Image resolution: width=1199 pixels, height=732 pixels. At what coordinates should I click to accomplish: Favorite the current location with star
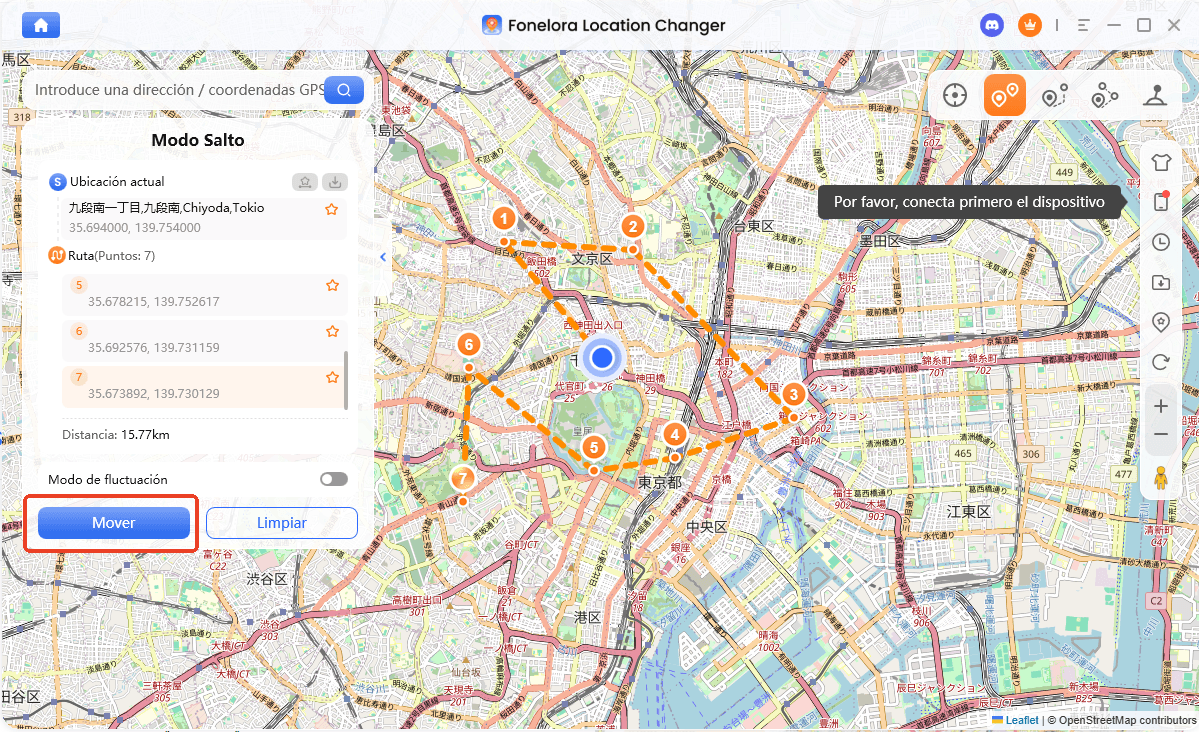click(x=331, y=209)
